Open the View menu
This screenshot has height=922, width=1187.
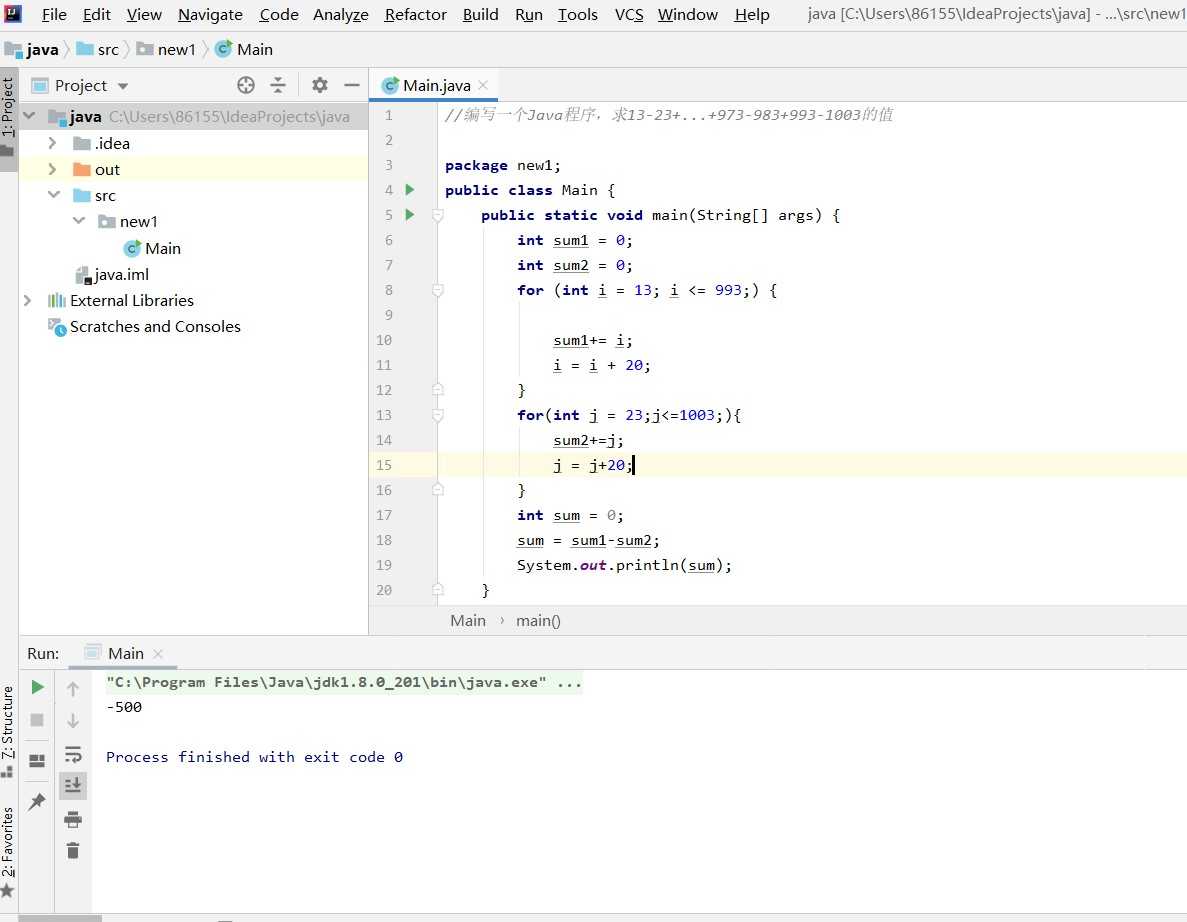click(144, 14)
